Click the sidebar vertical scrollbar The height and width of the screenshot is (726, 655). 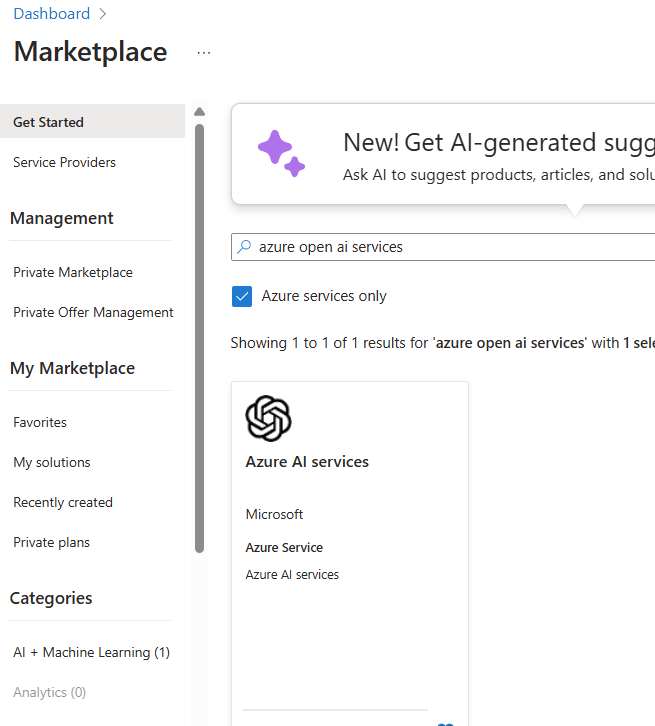tap(199, 340)
